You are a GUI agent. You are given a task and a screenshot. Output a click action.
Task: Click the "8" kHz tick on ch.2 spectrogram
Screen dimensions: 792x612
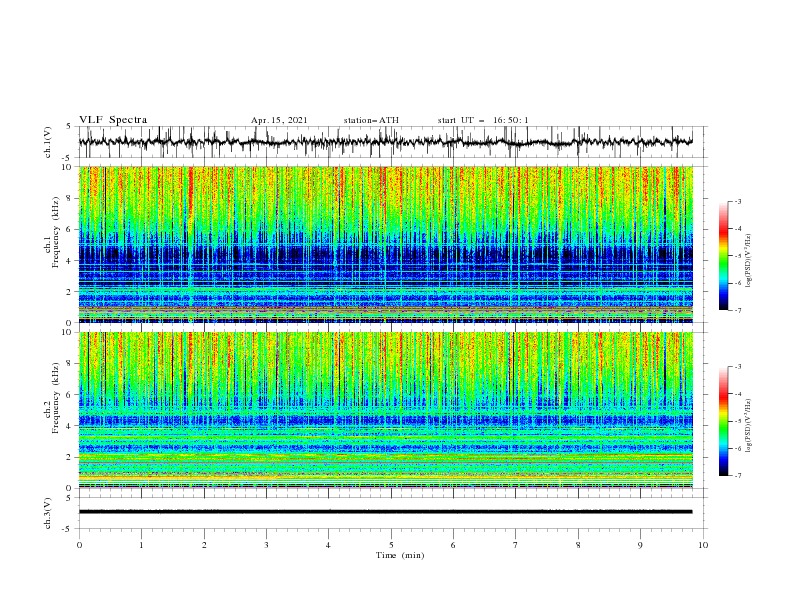[x=70, y=364]
